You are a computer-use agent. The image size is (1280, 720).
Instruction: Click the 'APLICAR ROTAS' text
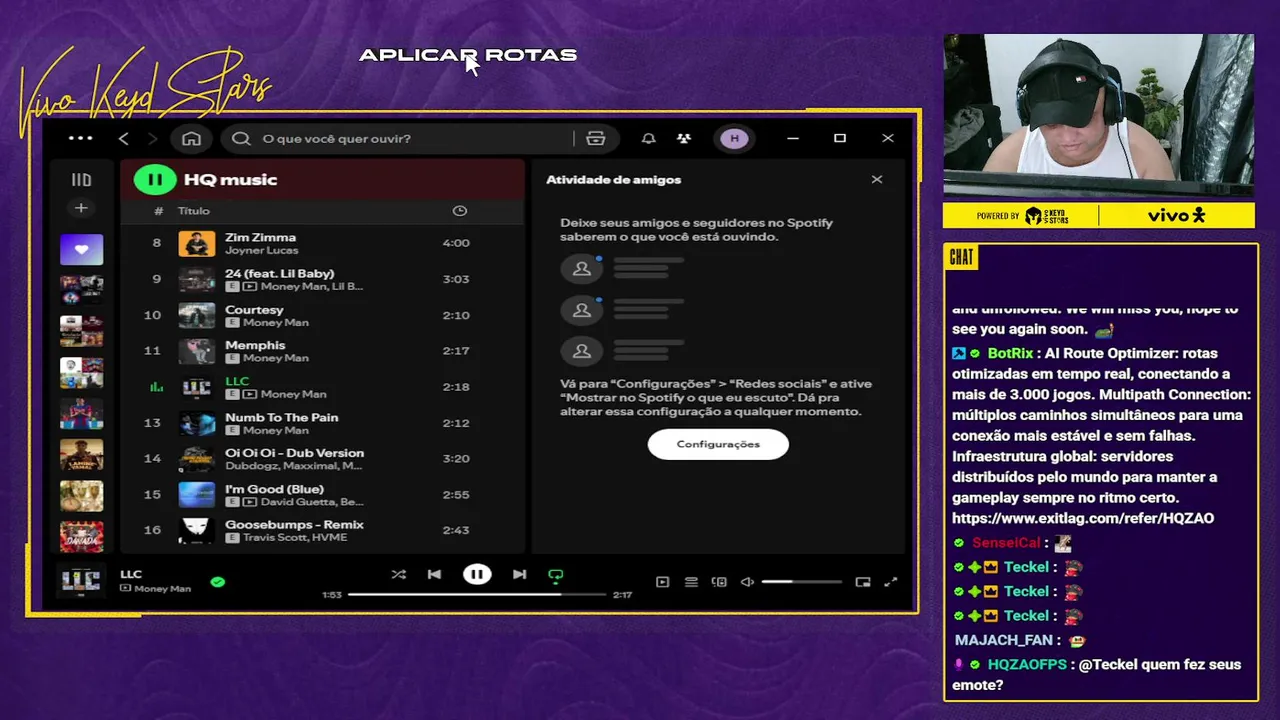[468, 55]
